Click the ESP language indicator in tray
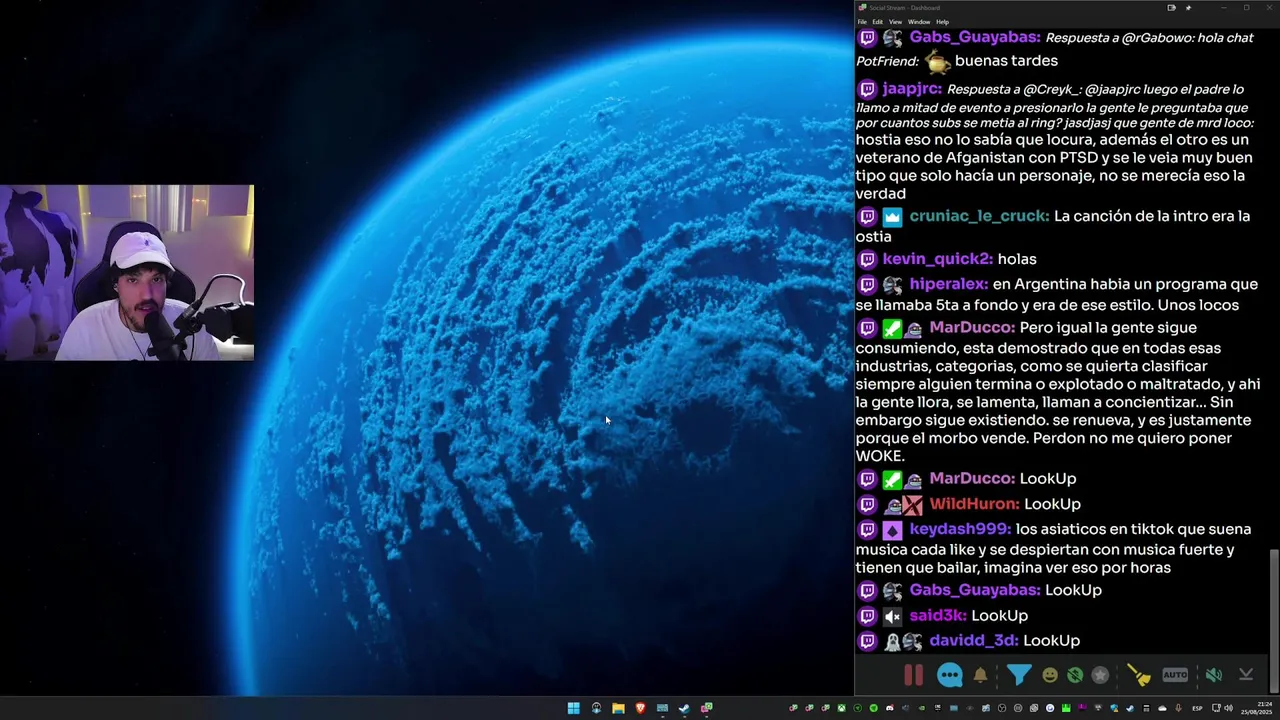This screenshot has width=1280, height=720. 1197,708
